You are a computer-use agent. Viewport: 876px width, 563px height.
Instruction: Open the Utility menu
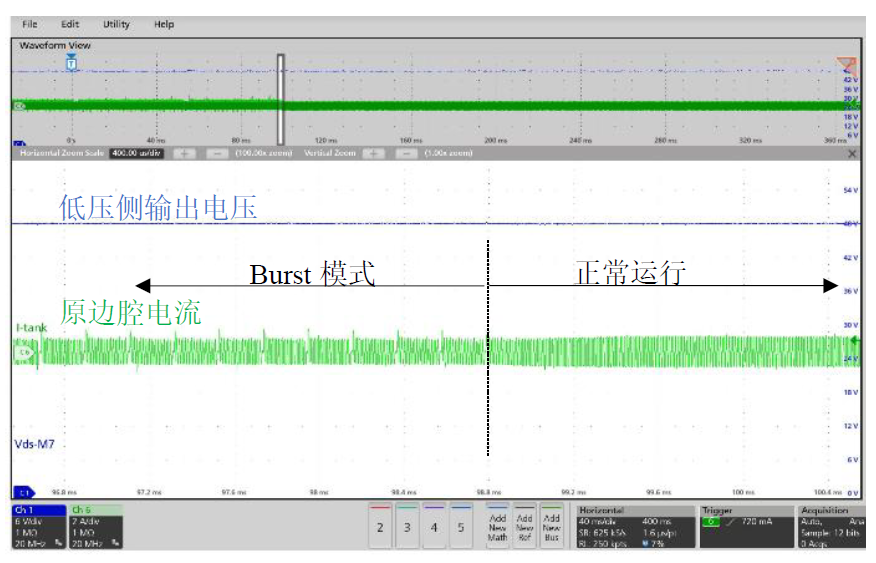(116, 24)
